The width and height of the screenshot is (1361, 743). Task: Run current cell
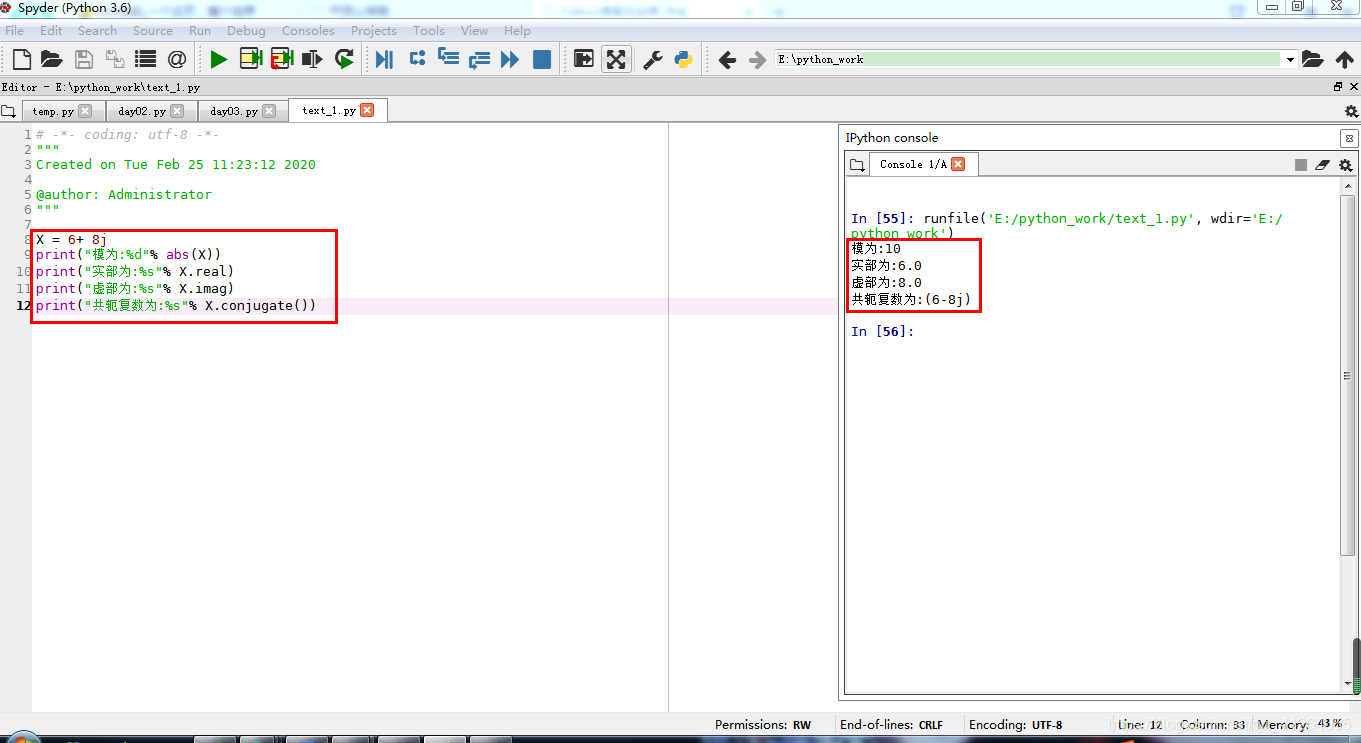pyautogui.click(x=251, y=60)
